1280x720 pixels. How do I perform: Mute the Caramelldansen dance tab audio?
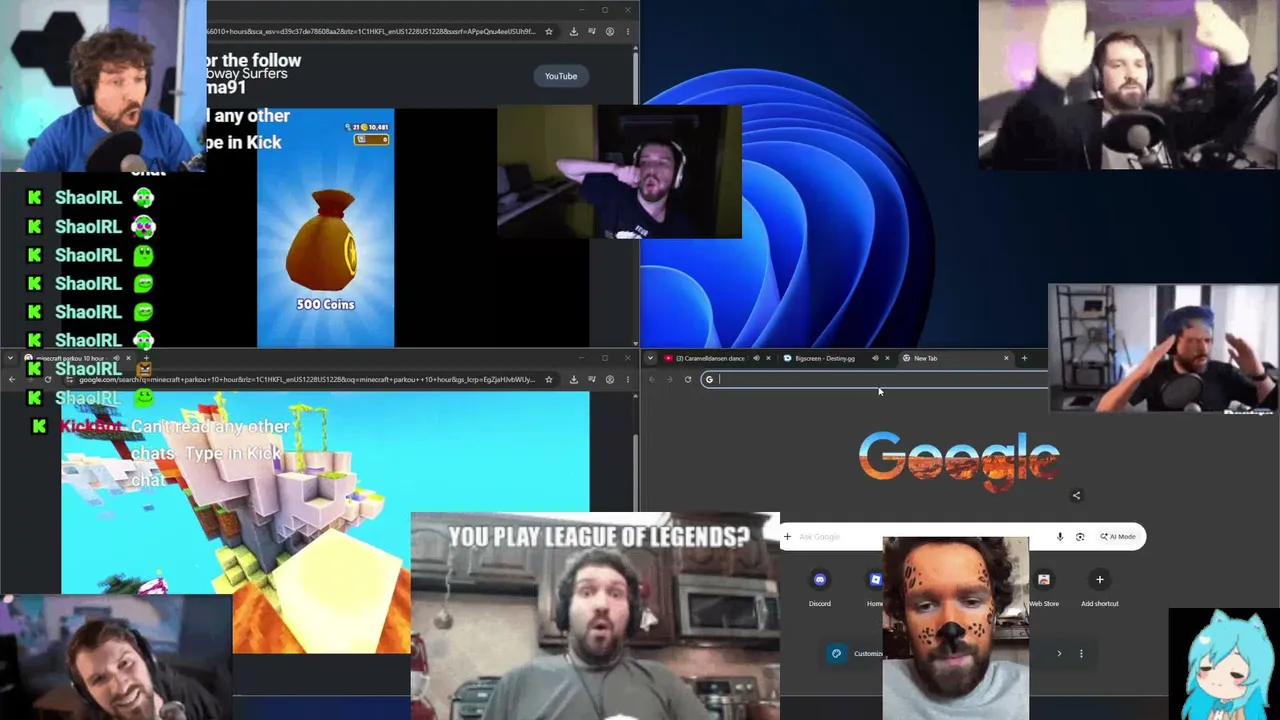click(x=756, y=358)
